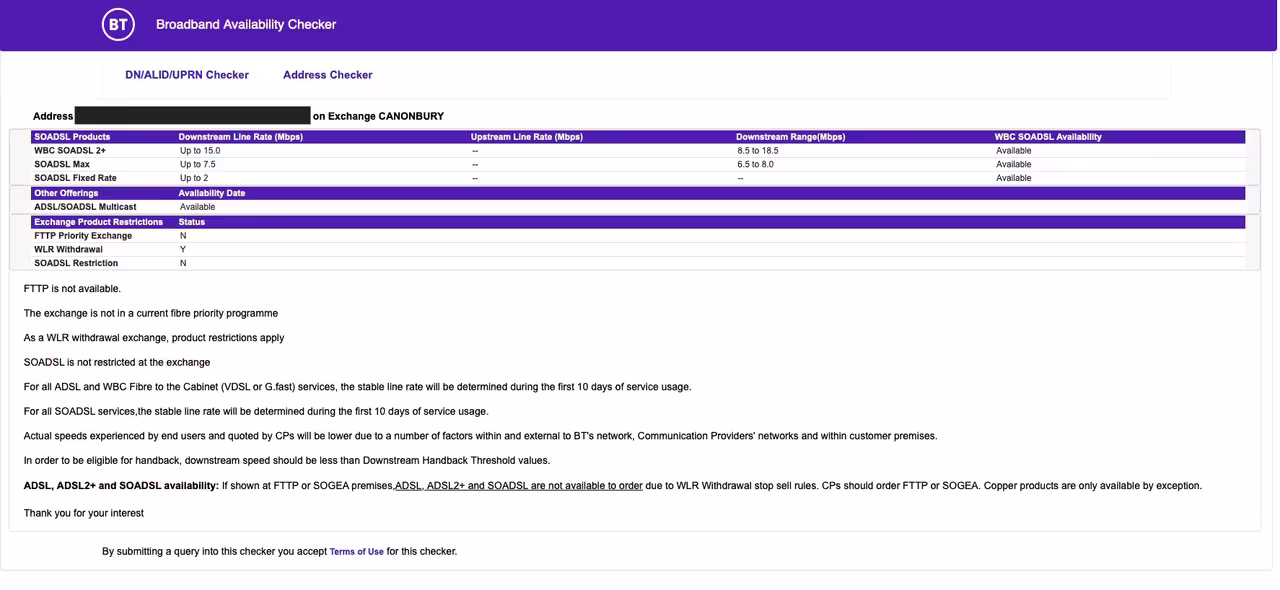Select the SOADSL Max row label

[x=62, y=164]
